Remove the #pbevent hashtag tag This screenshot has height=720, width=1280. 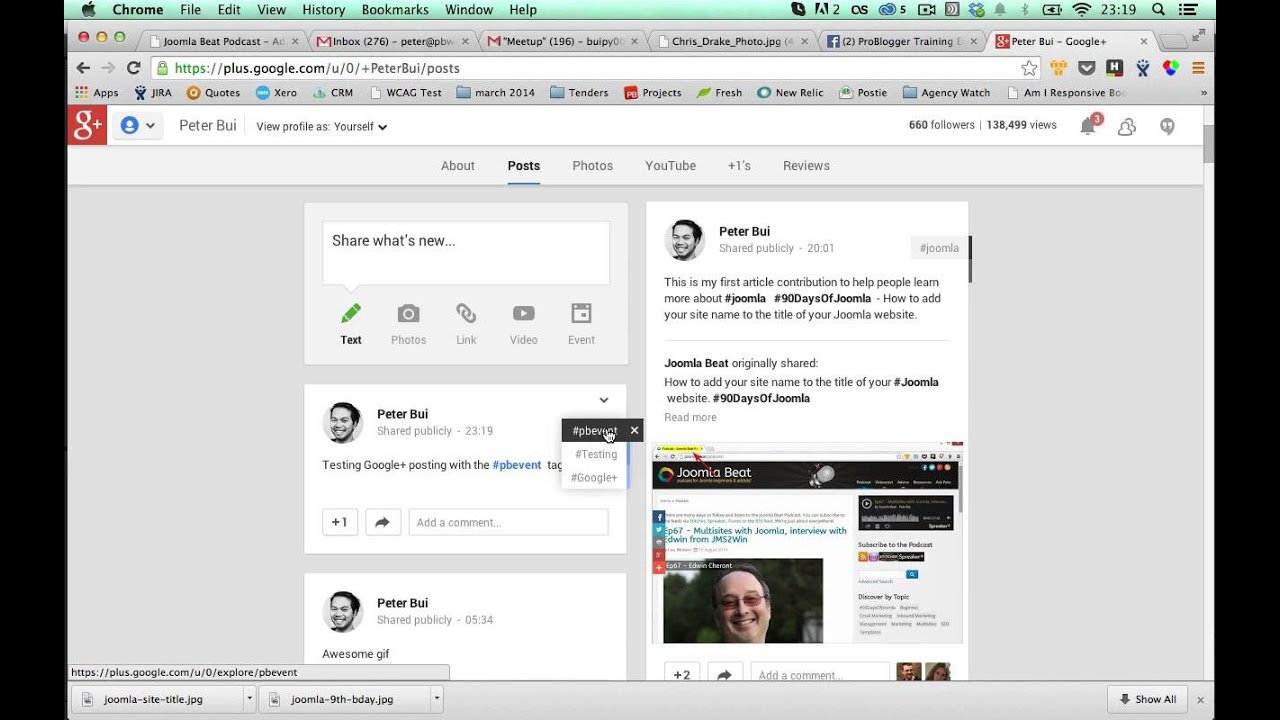coord(634,430)
